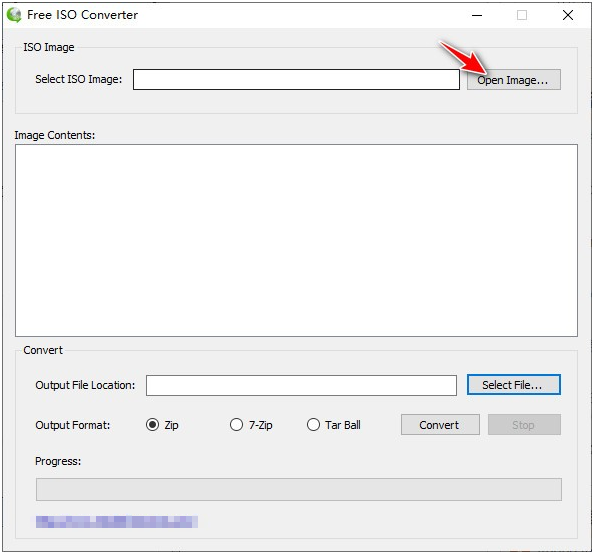Start conversion with the Convert button
This screenshot has height=554, width=594.
coord(440,425)
